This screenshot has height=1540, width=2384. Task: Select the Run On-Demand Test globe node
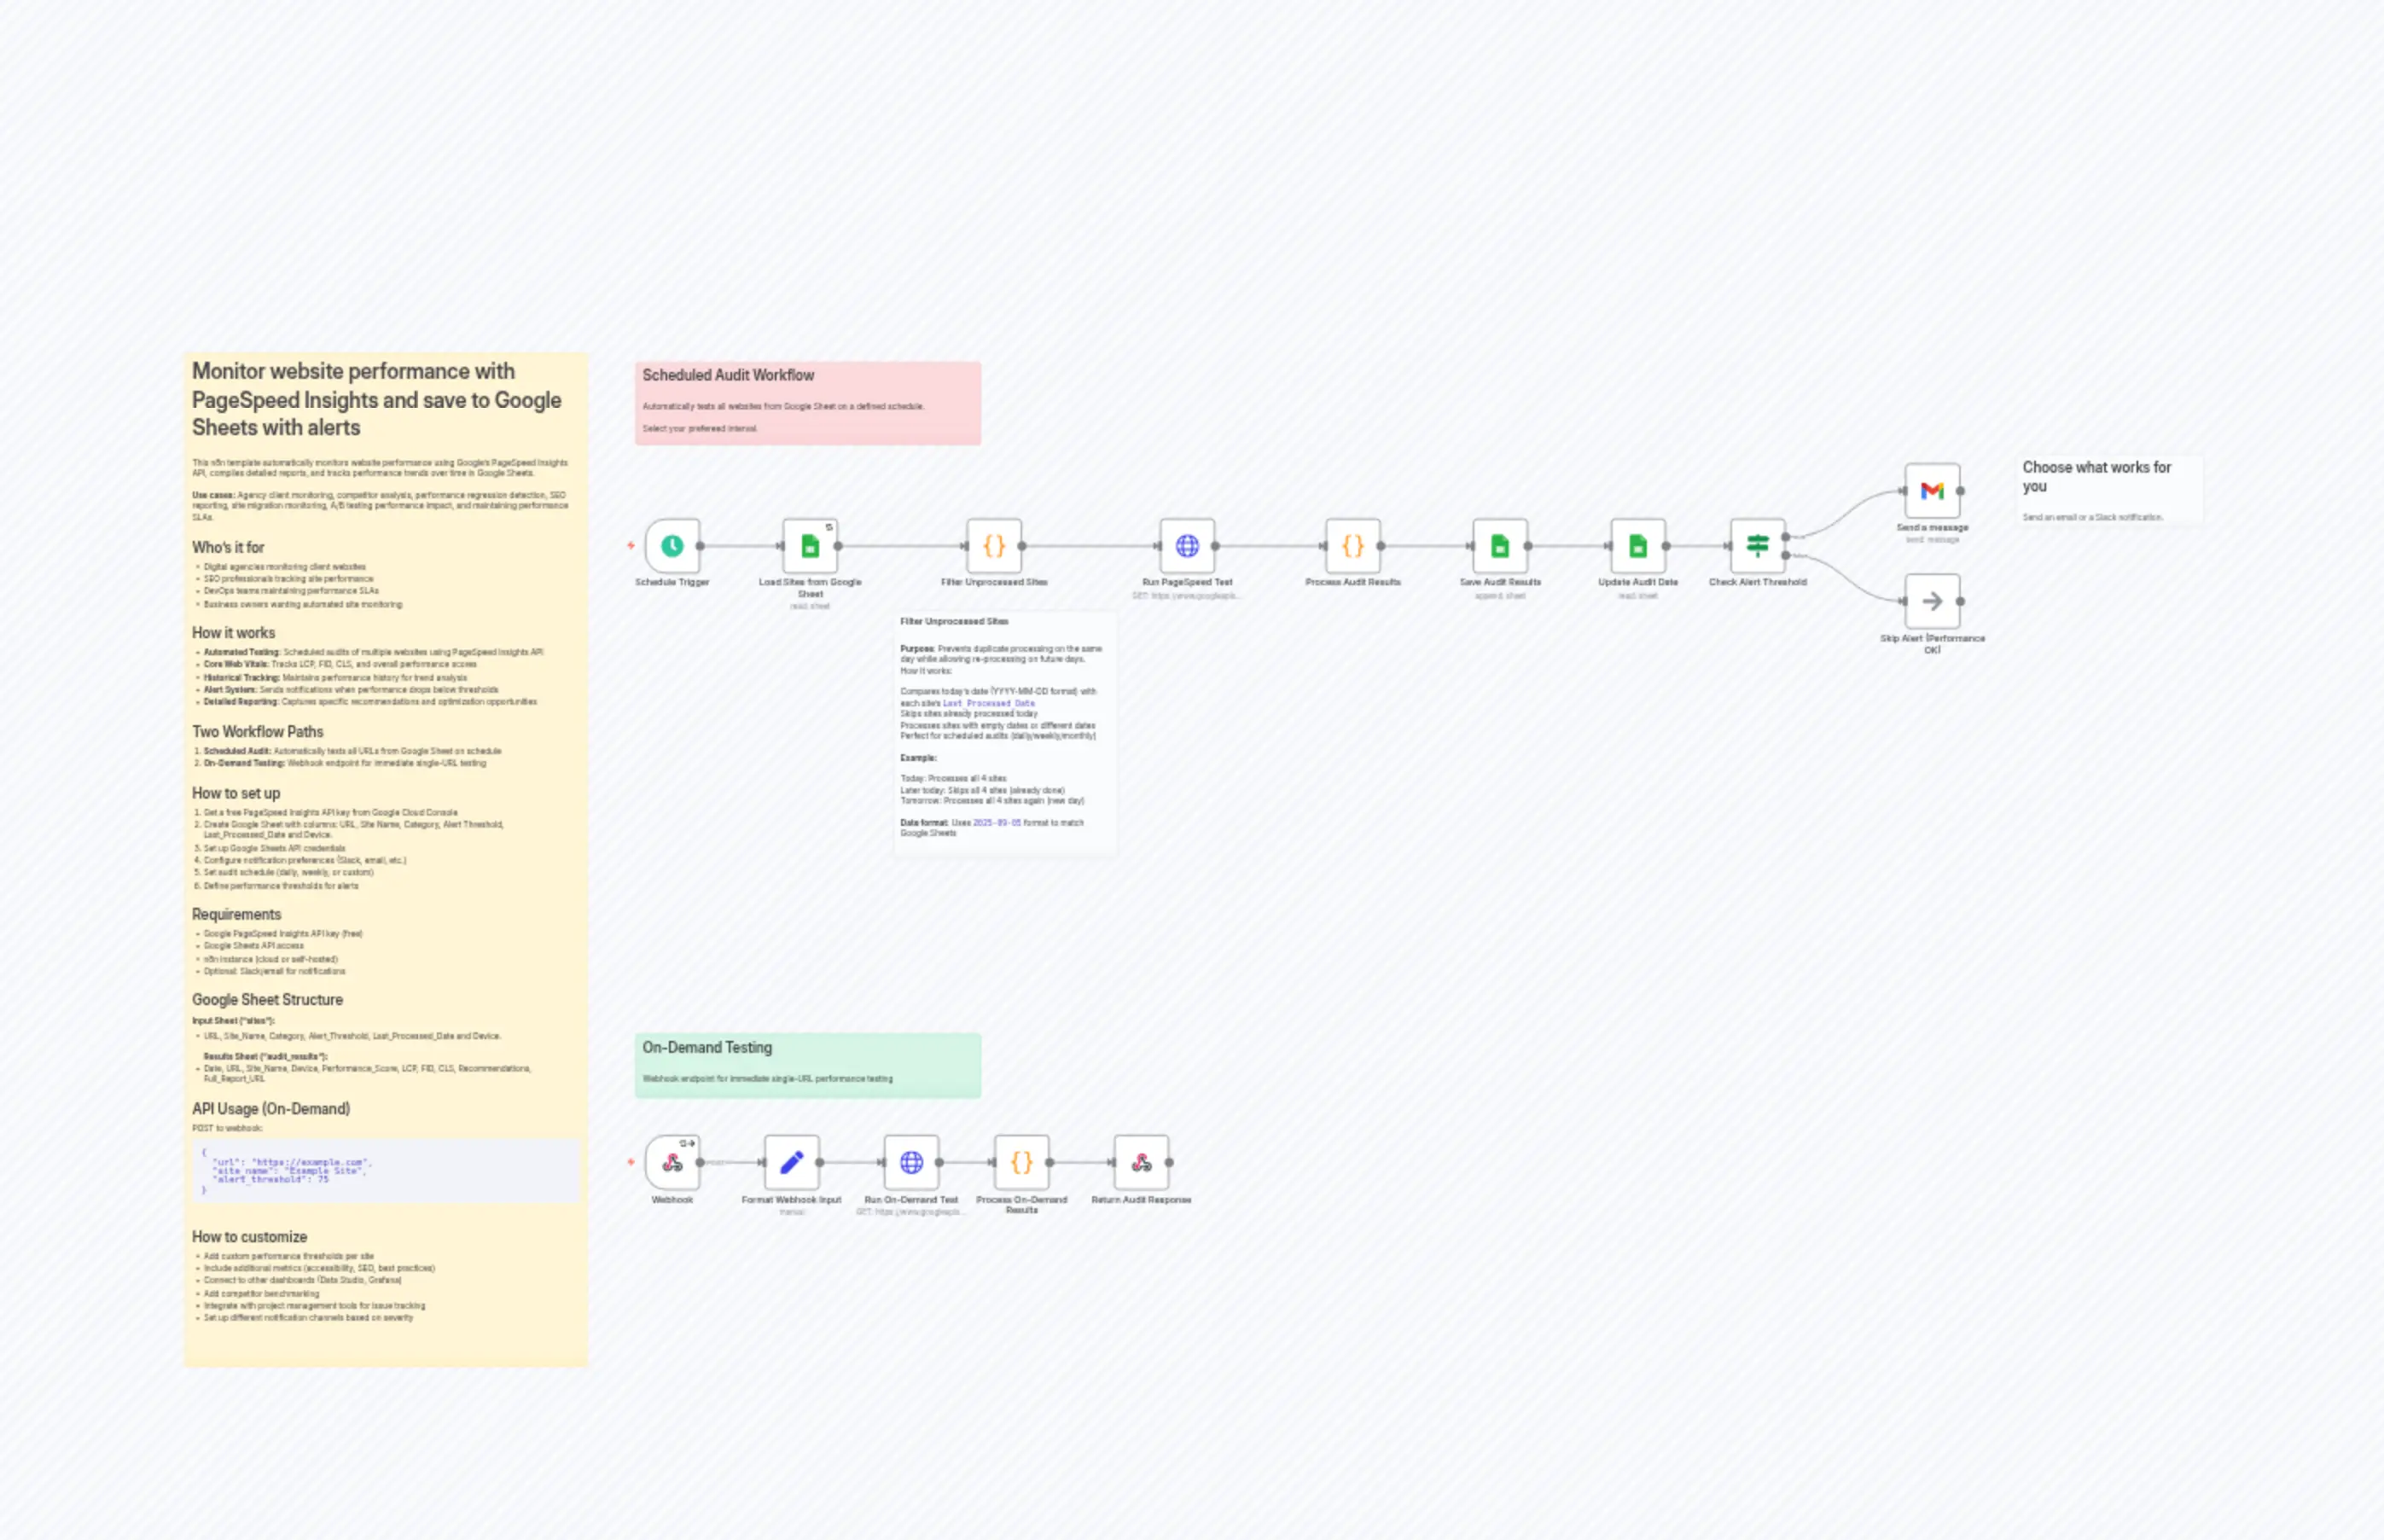click(912, 1162)
